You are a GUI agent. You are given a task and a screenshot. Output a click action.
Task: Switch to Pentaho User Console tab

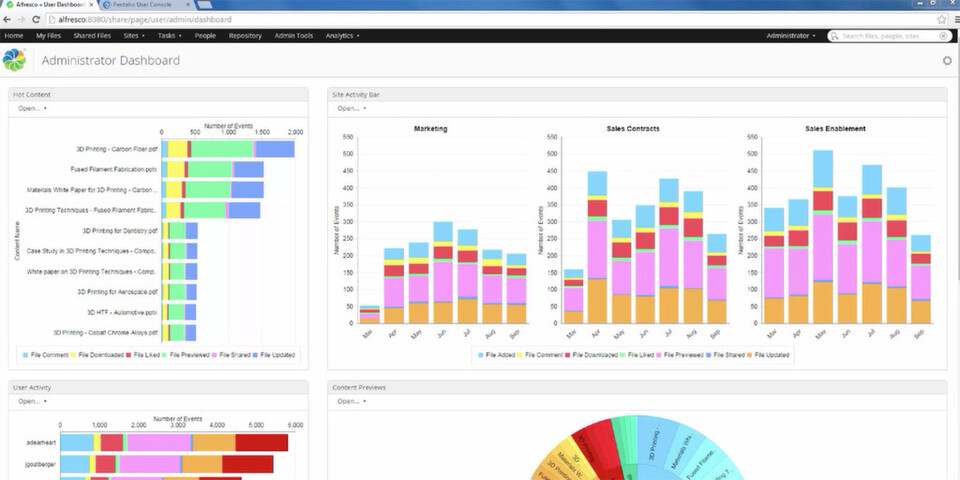tap(145, 4)
